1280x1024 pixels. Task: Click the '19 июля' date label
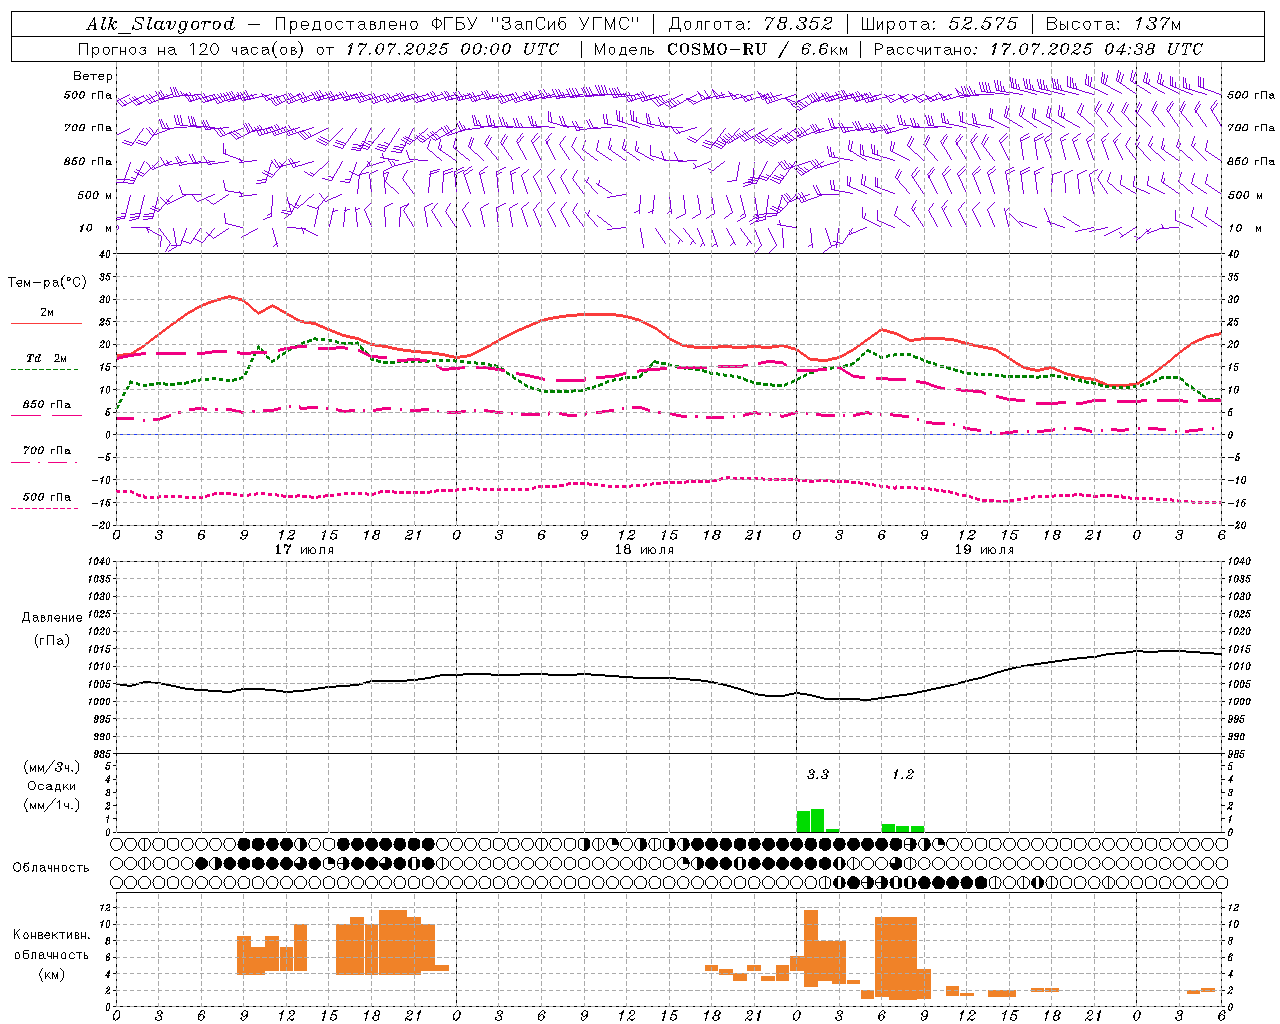[984, 550]
